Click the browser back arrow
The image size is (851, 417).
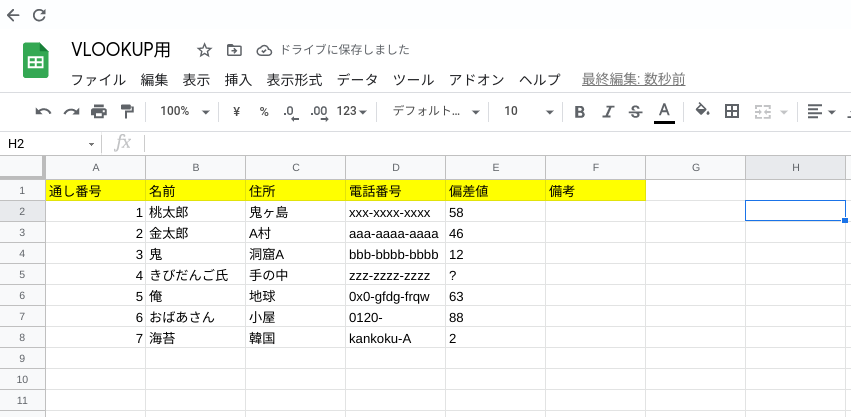13,15
